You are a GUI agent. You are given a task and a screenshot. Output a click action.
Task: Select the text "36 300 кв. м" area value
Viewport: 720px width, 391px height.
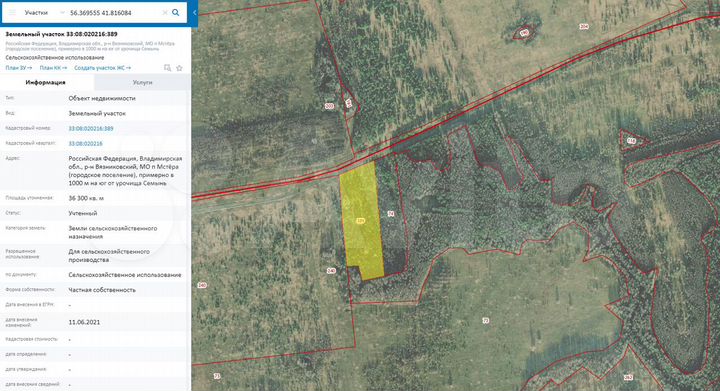pos(86,198)
